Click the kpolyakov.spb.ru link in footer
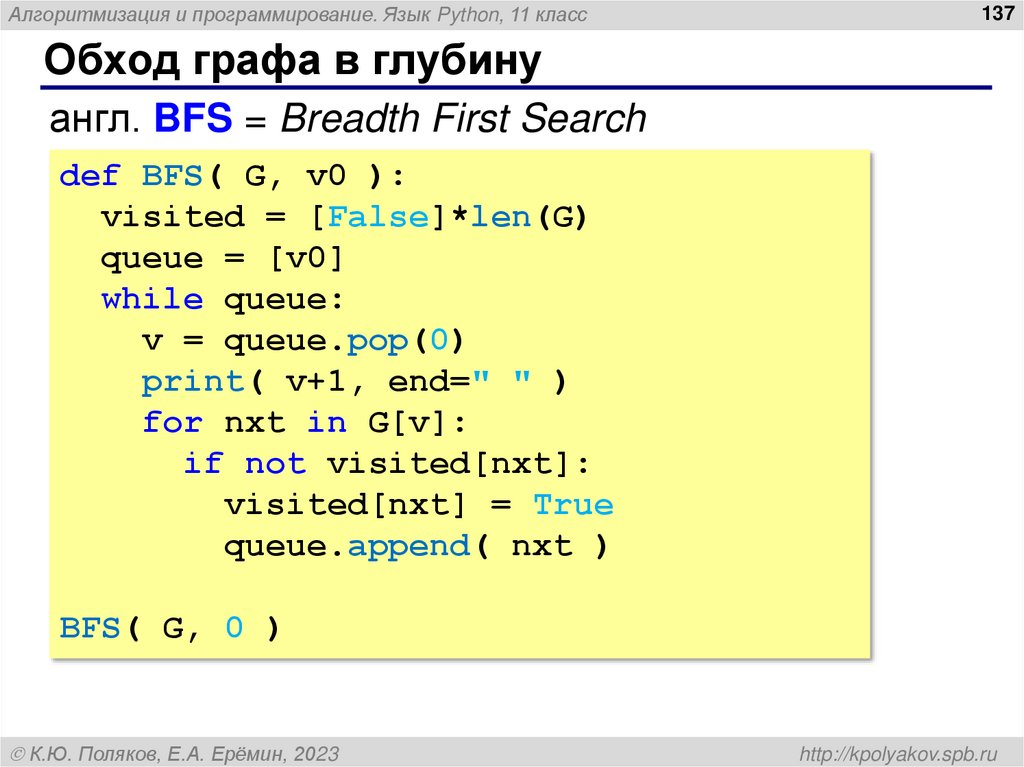The height and width of the screenshot is (767, 1024). pos(899,754)
